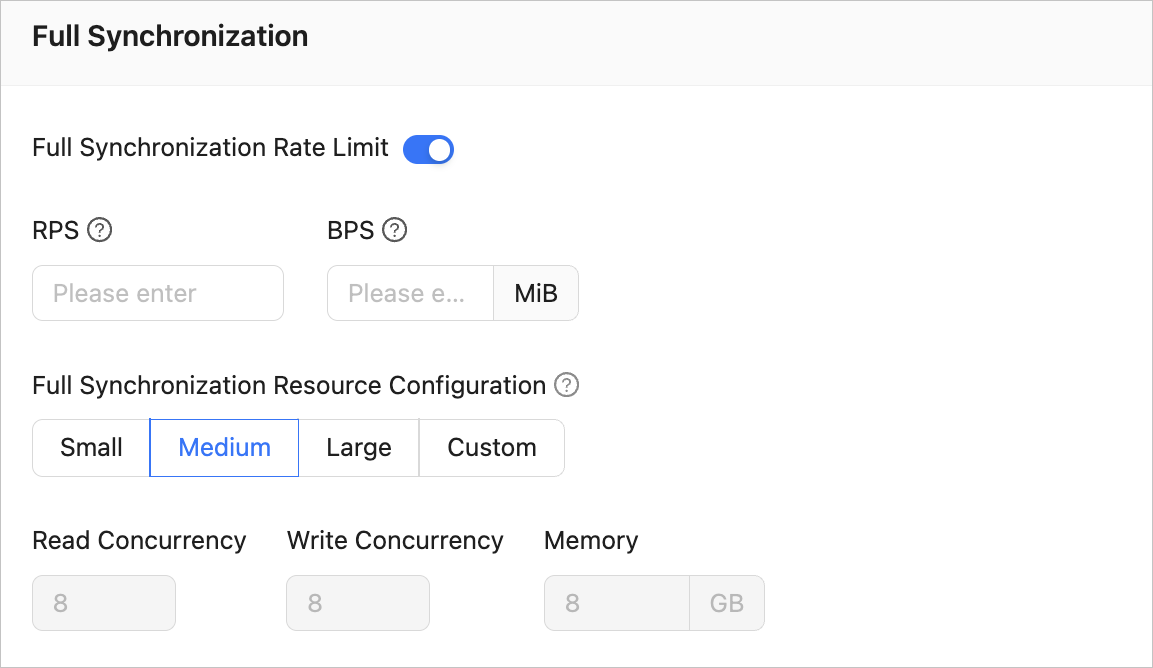Click the MiB unit box beside BPS
The width and height of the screenshot is (1153, 668).
pyautogui.click(x=536, y=293)
